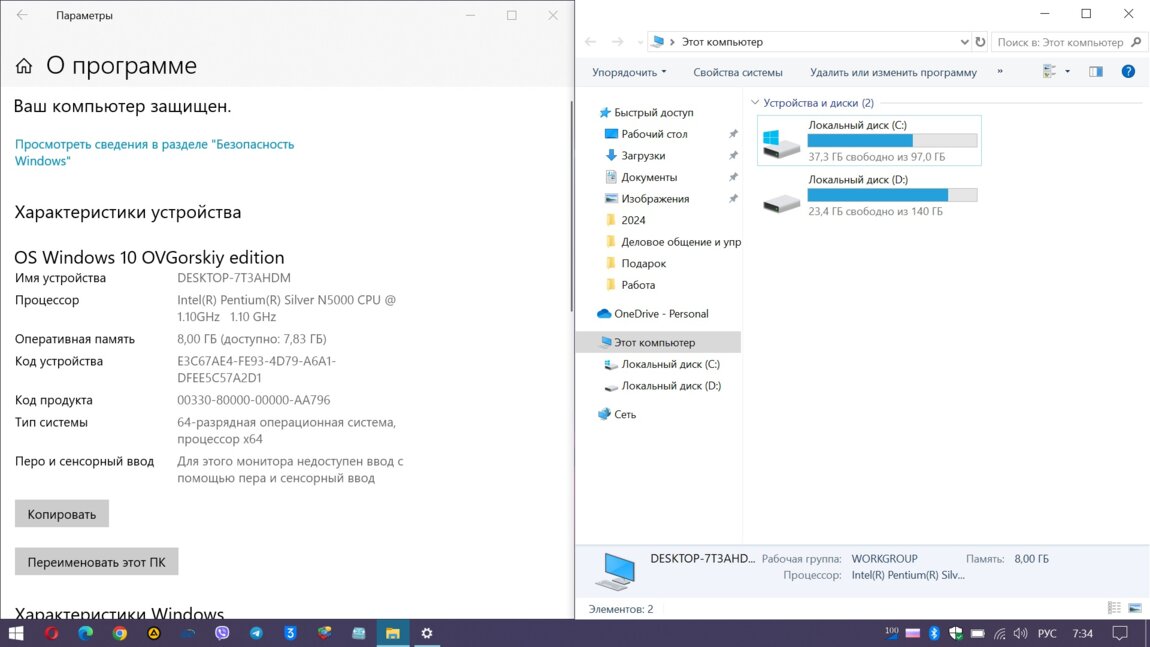This screenshot has width=1150, height=647.
Task: Open Windows Security shield tray icon
Action: [x=956, y=633]
